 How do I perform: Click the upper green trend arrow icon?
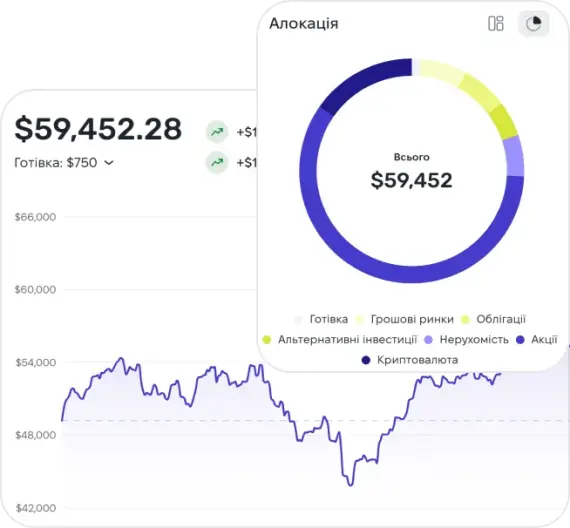(x=217, y=132)
